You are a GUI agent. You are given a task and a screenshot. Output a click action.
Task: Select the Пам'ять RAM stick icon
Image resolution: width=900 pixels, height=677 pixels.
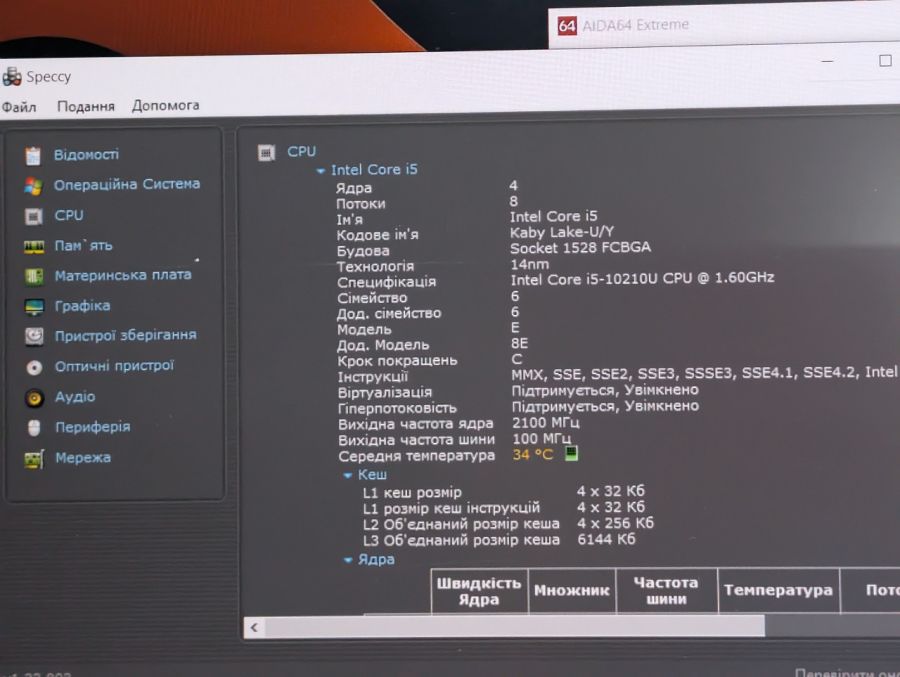(x=34, y=247)
